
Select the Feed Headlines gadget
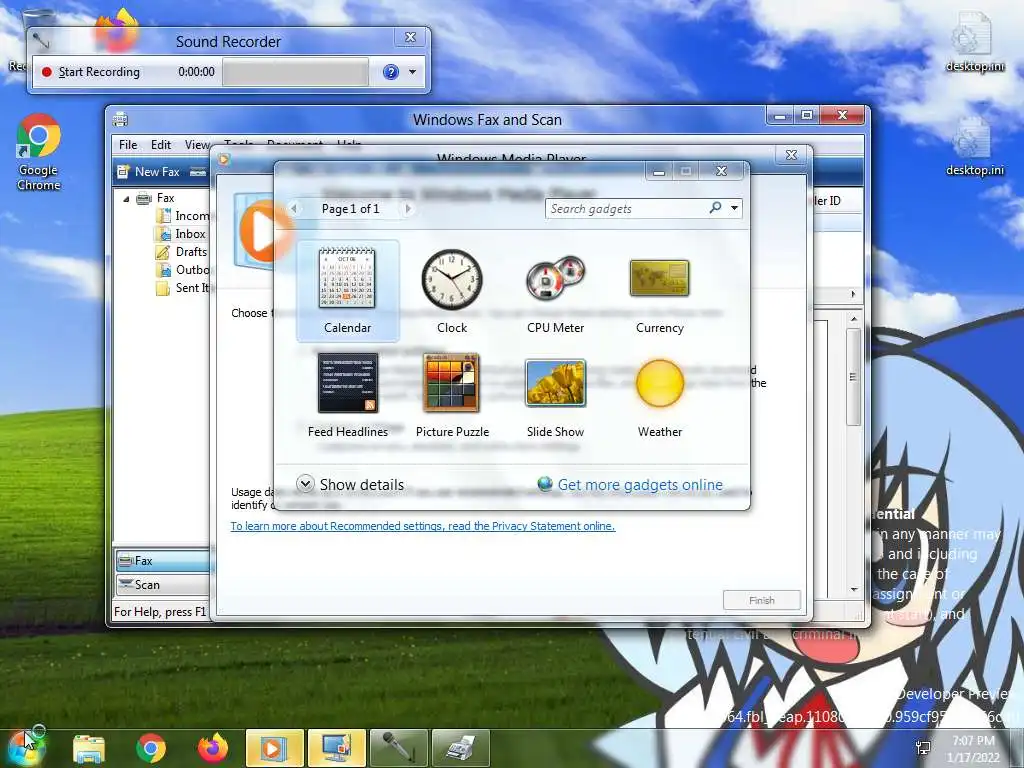347,395
